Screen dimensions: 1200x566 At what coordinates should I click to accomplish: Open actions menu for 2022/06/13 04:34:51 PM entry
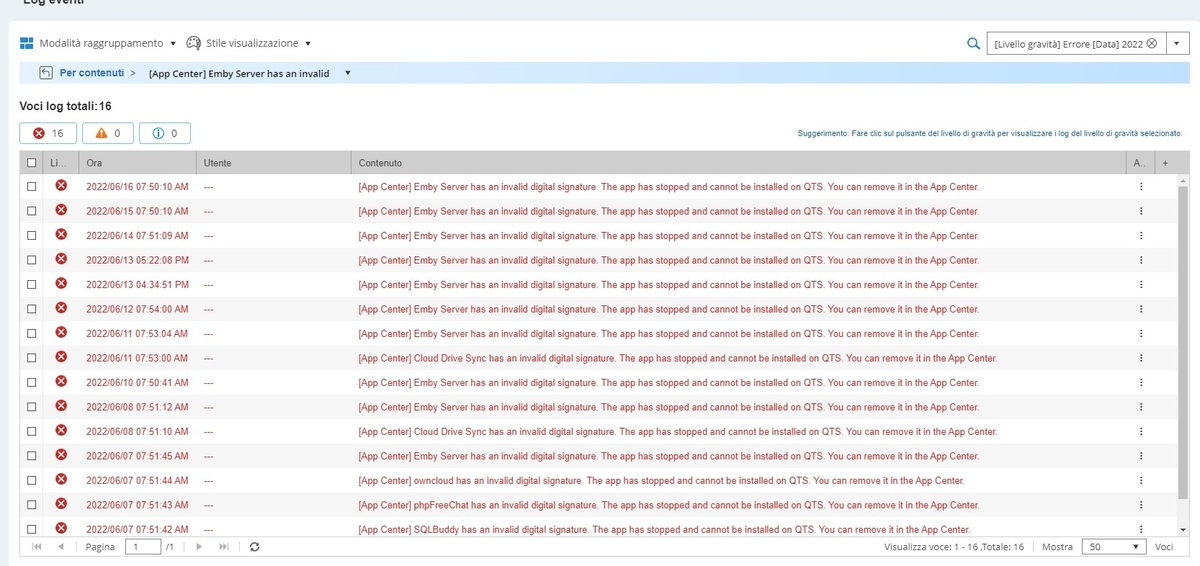click(1140, 285)
